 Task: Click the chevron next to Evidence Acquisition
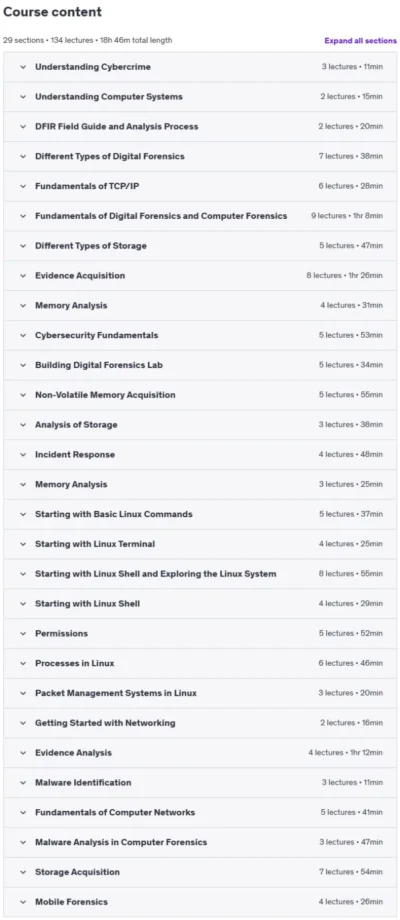(23, 276)
